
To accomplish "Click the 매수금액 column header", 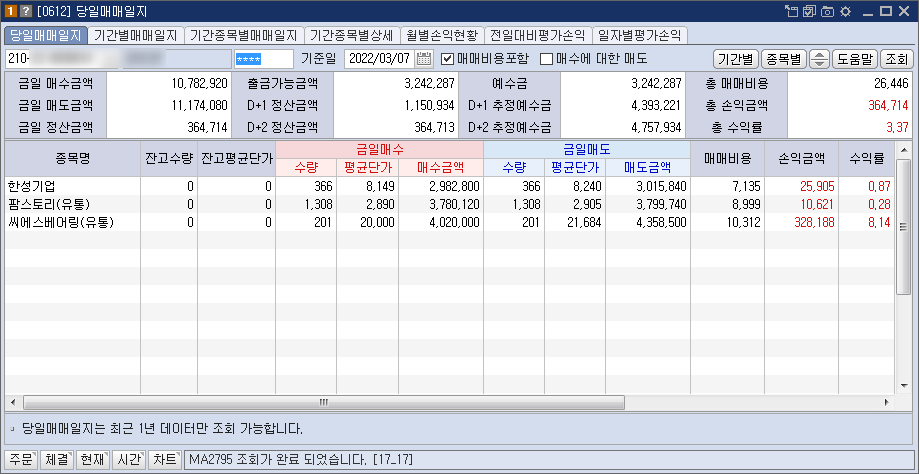I will click(441, 168).
